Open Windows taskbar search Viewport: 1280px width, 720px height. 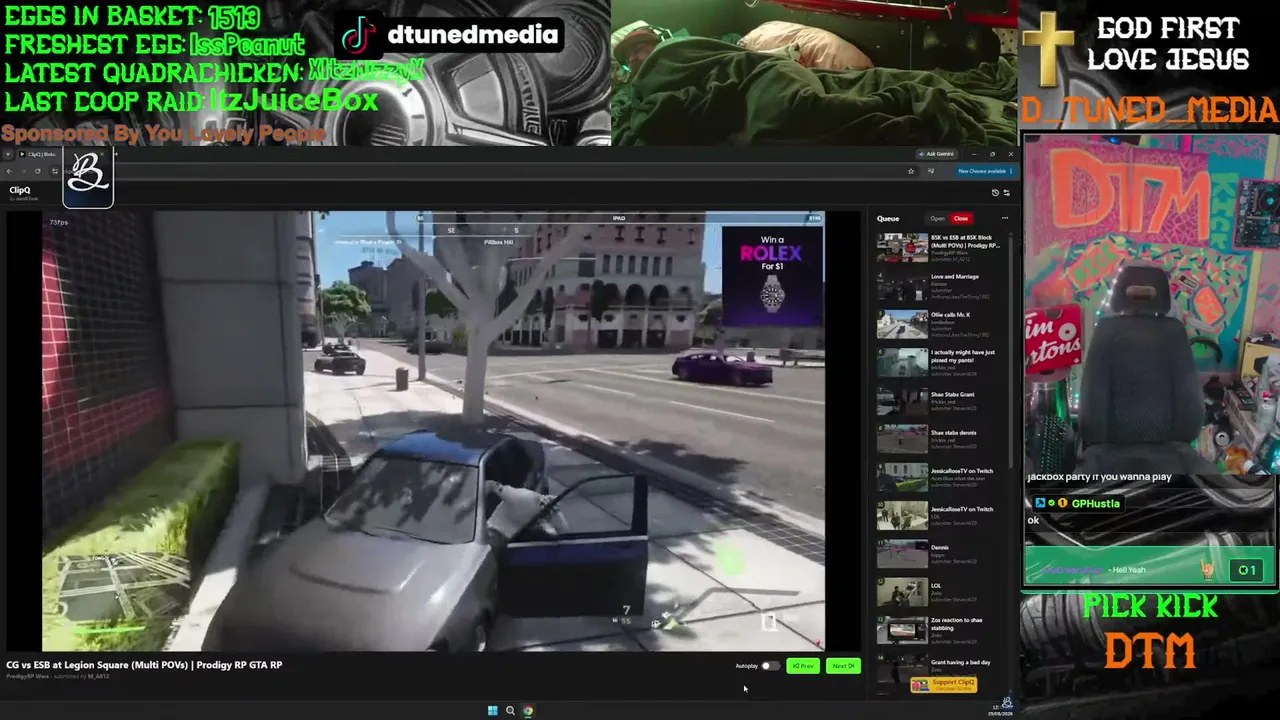coord(510,711)
